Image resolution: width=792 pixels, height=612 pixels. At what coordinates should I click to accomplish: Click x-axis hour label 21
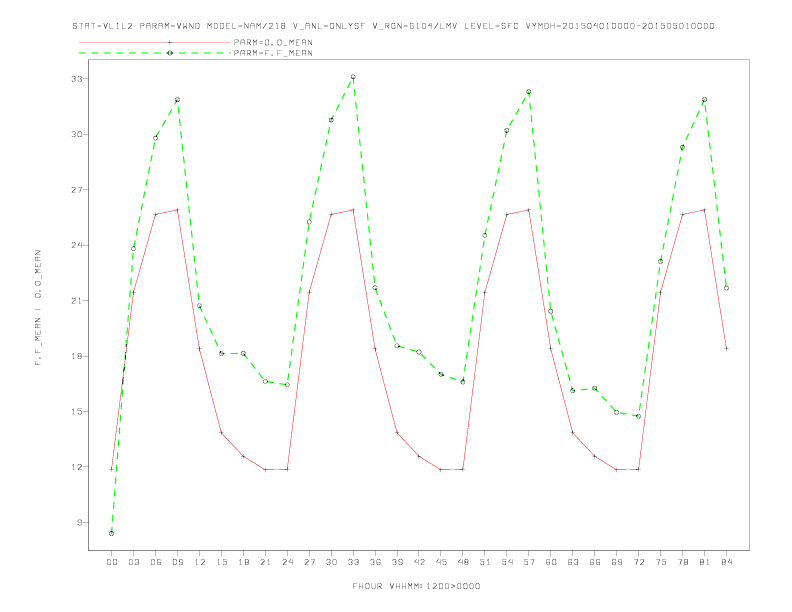(265, 562)
